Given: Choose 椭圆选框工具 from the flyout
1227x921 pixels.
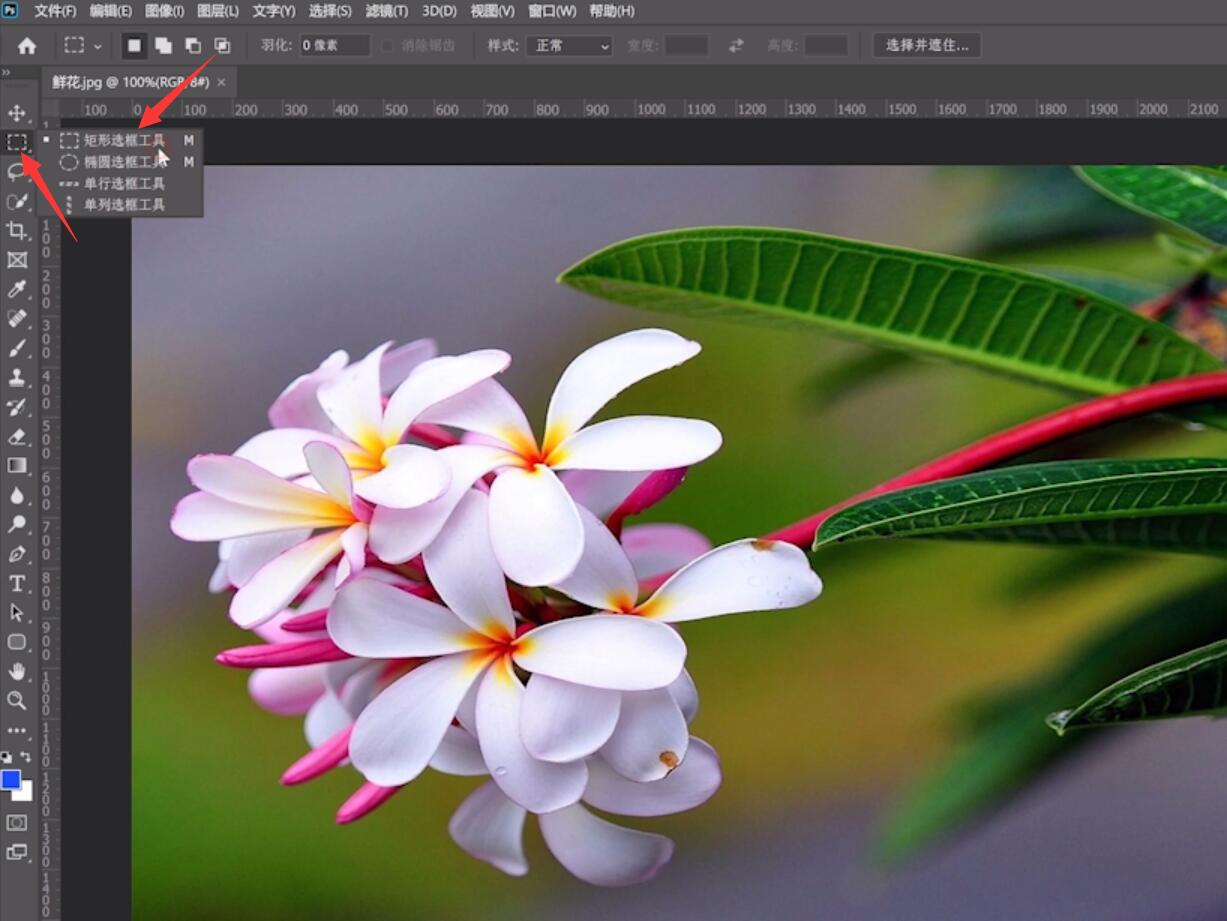Looking at the screenshot, I should [x=120, y=162].
